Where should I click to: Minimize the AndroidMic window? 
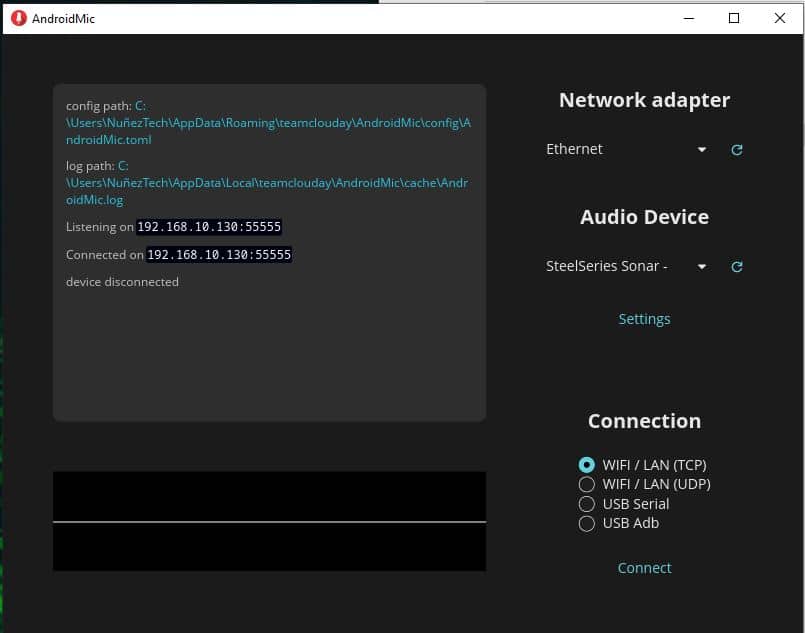pos(687,17)
